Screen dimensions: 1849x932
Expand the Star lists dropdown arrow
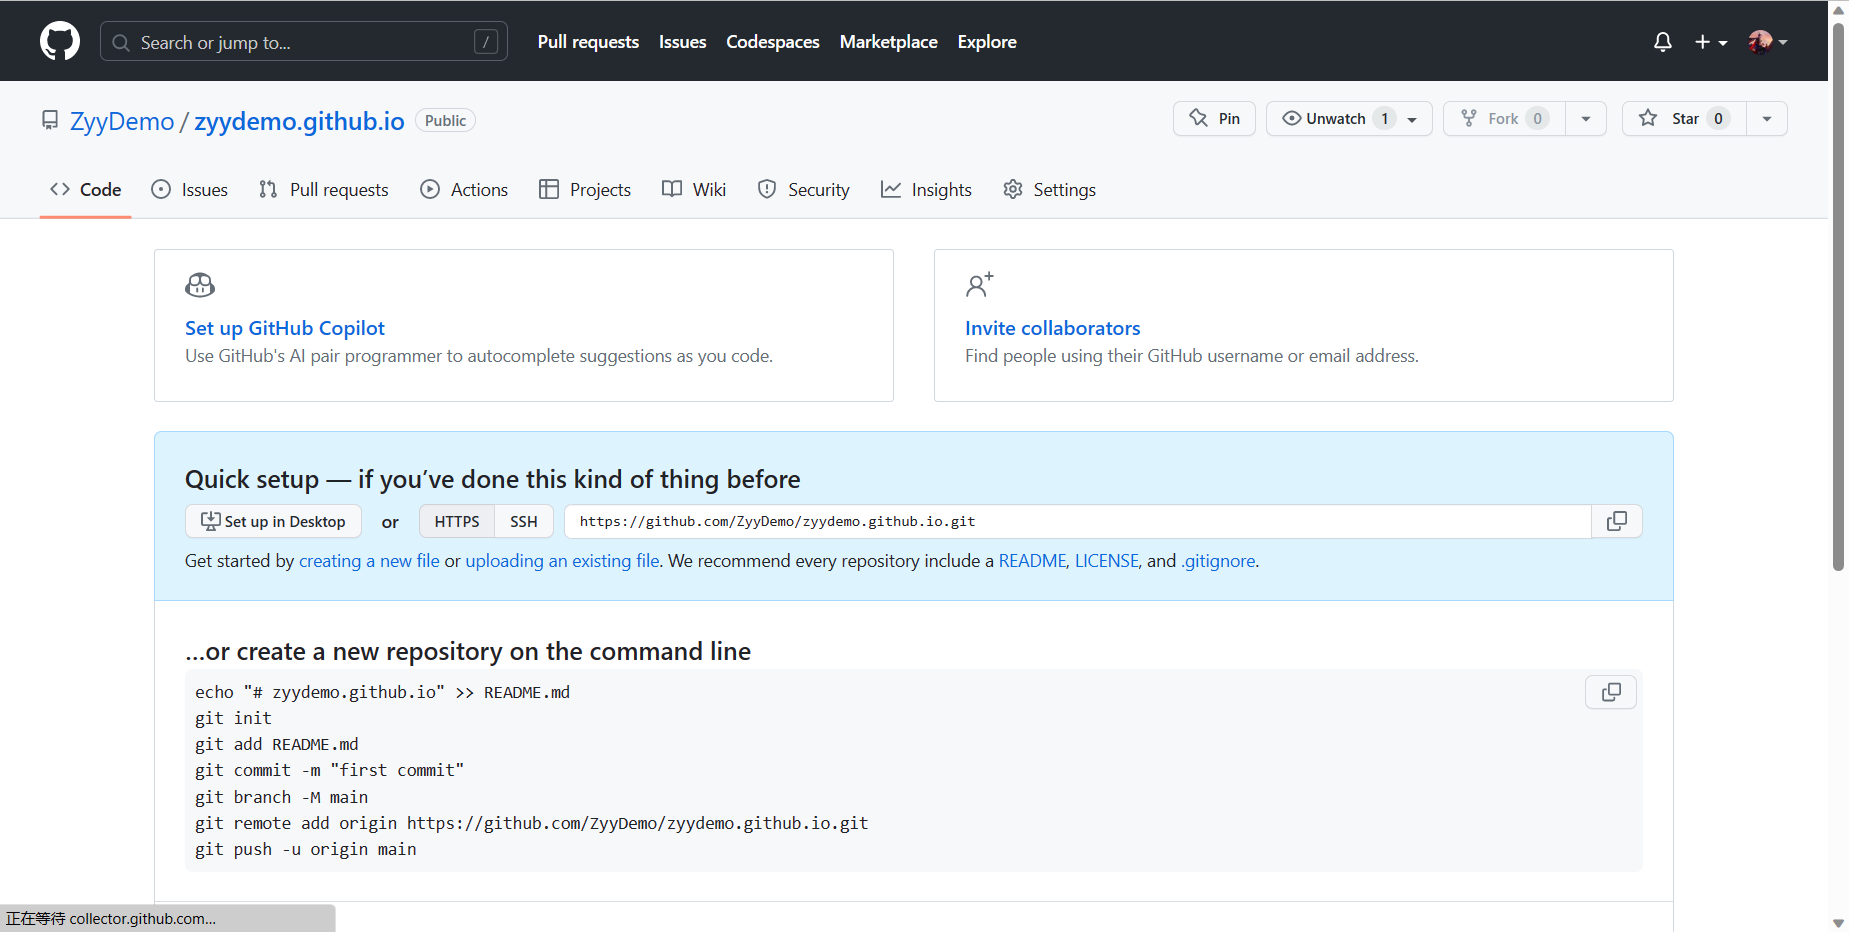pos(1767,119)
